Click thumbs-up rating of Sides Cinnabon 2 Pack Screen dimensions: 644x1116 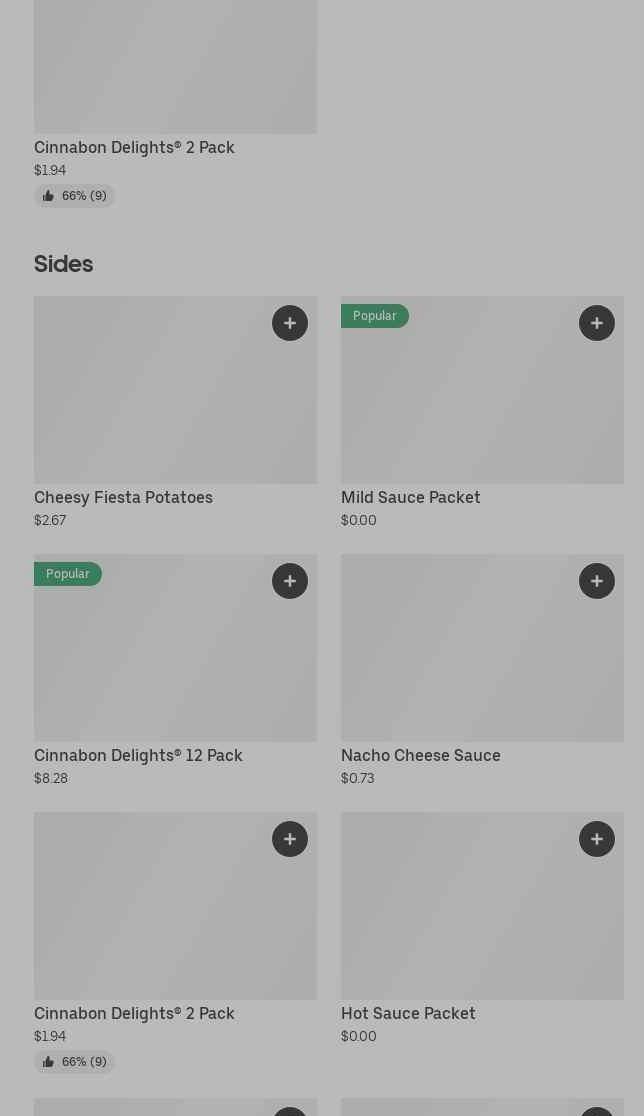tap(74, 1062)
